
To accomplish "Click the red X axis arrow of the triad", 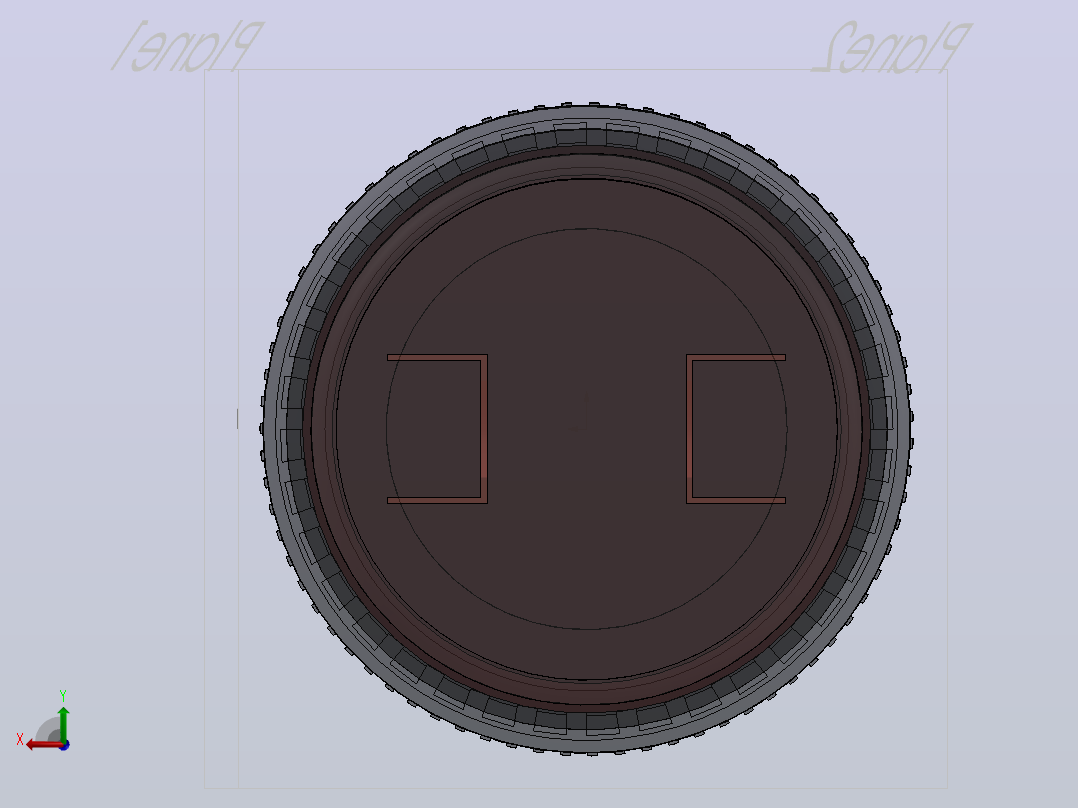I will tap(43, 745).
